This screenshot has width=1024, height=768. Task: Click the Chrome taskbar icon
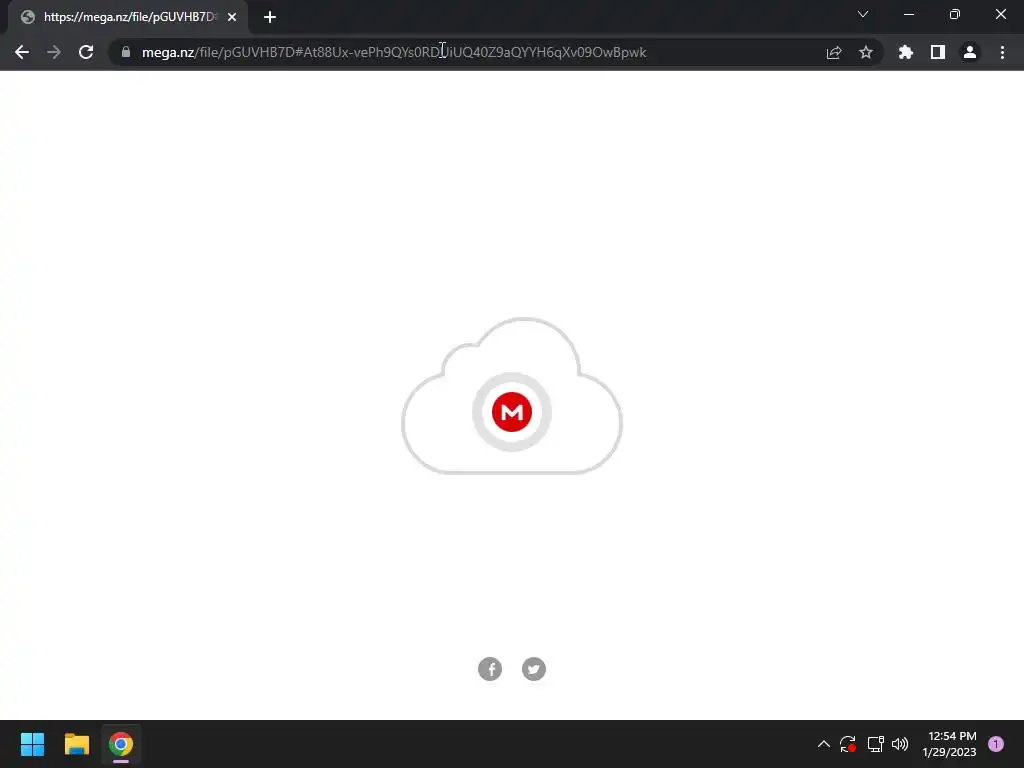(x=121, y=744)
